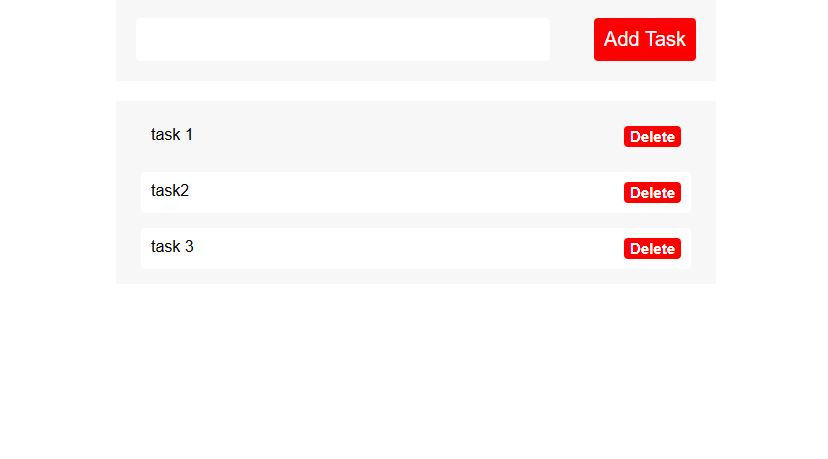
Task: Click the middle of the task 3 row
Action: click(400, 248)
